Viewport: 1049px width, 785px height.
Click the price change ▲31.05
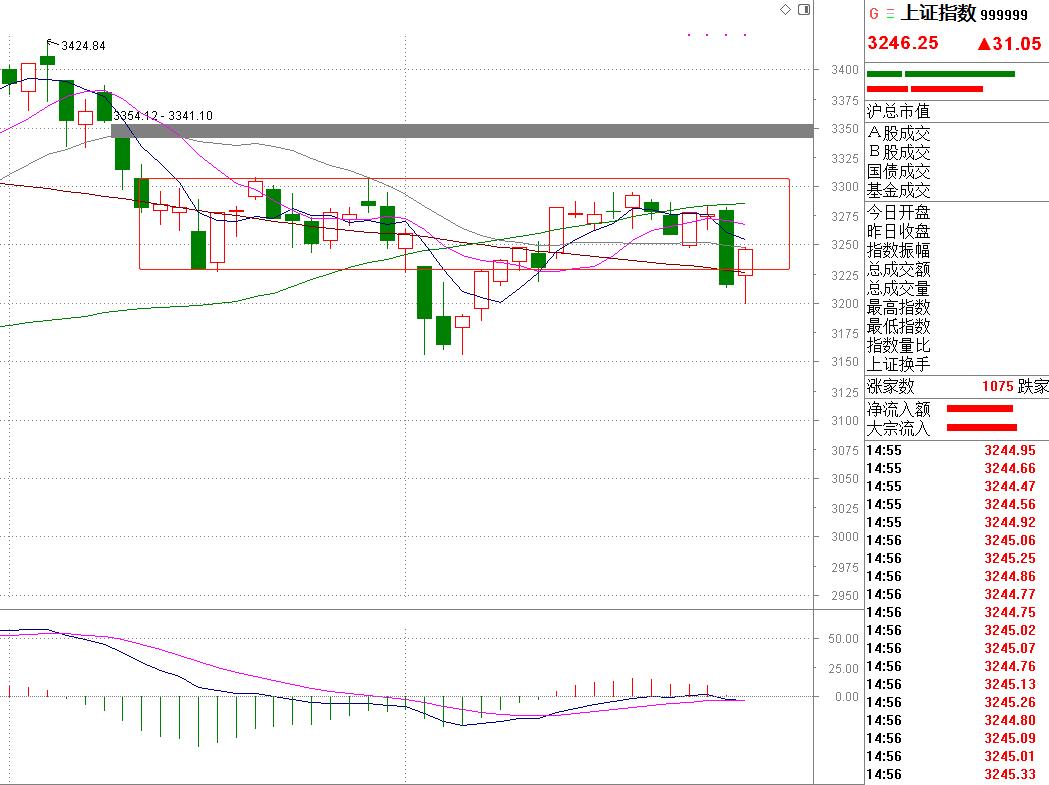click(x=1009, y=43)
